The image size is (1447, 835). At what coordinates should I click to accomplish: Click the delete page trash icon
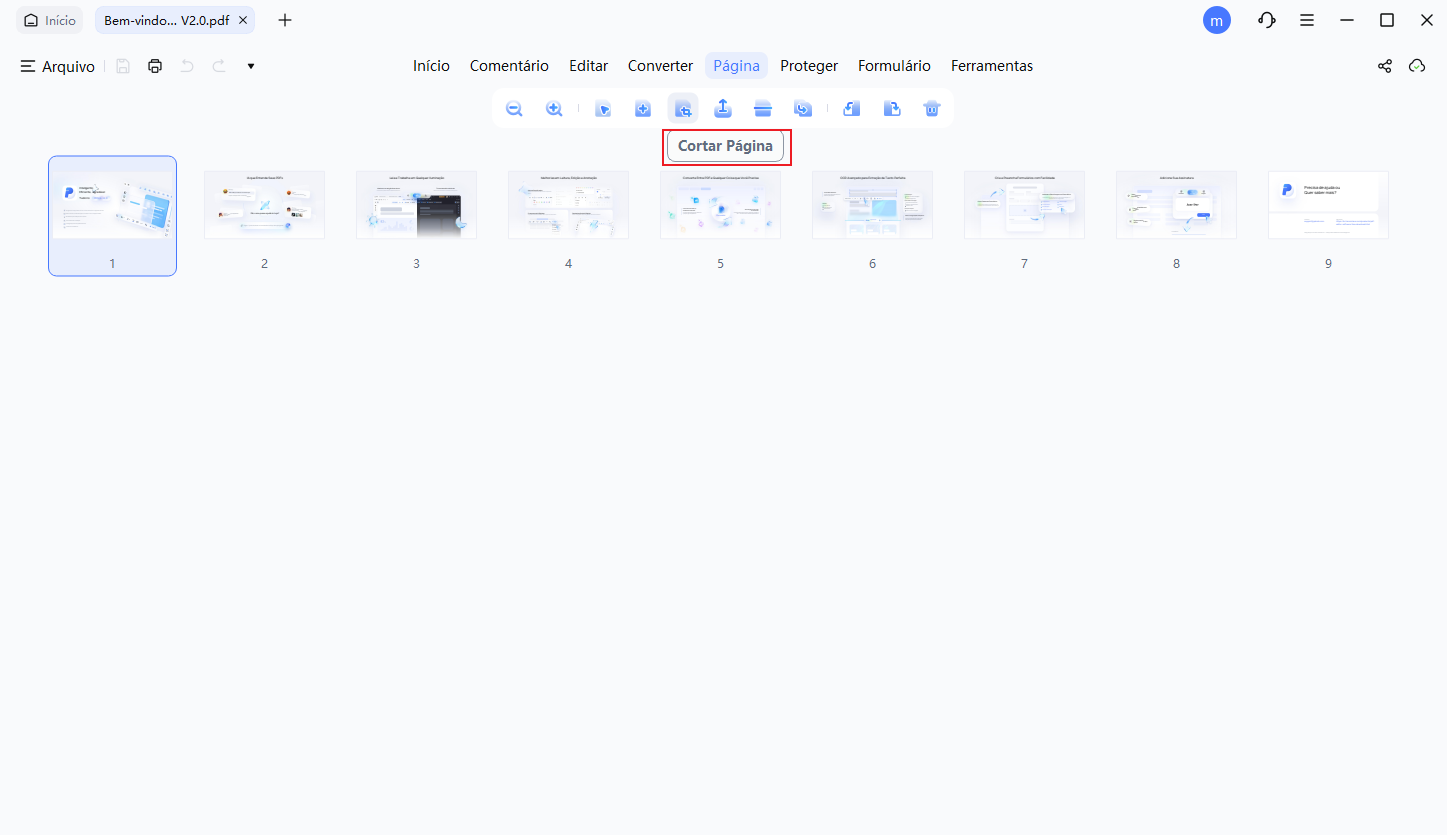click(931, 108)
